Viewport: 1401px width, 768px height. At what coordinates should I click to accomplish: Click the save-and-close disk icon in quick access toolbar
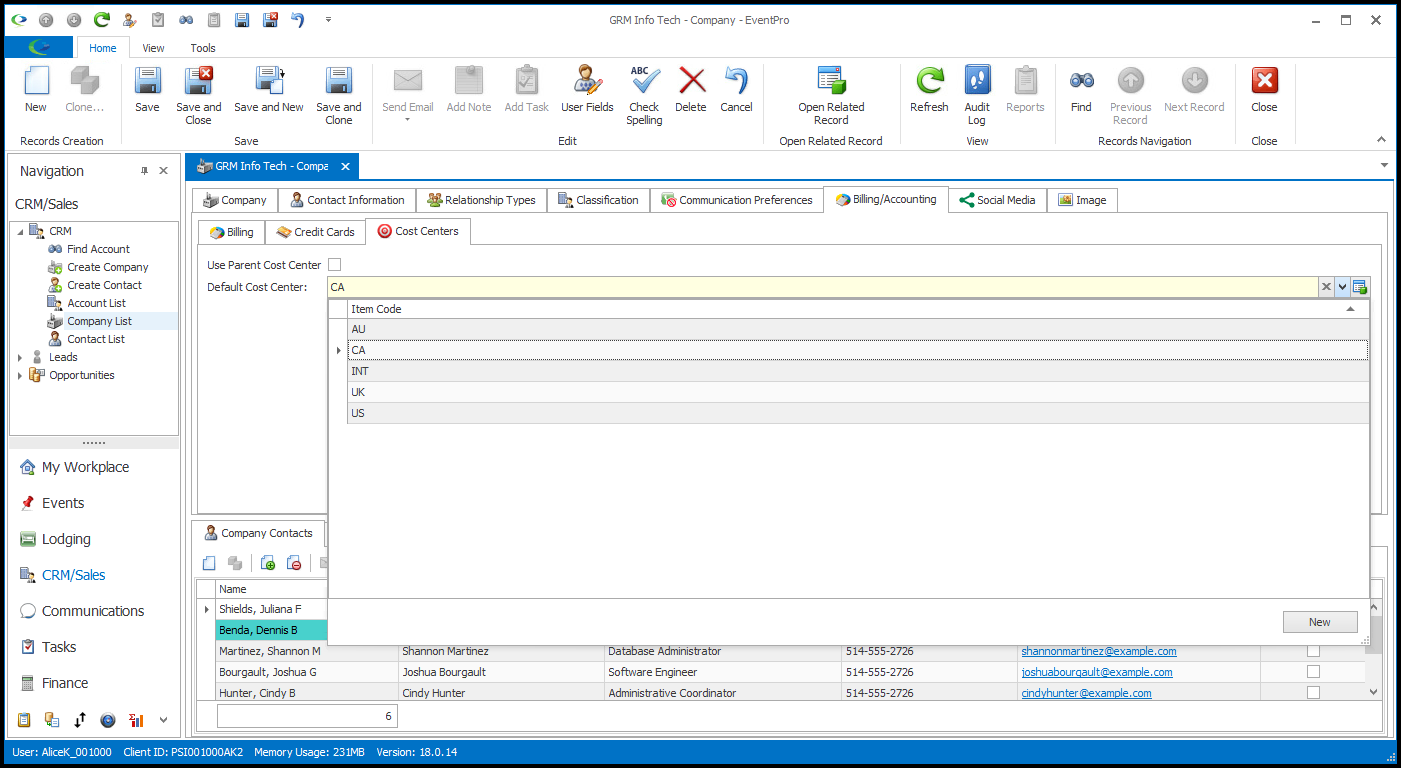(x=270, y=19)
